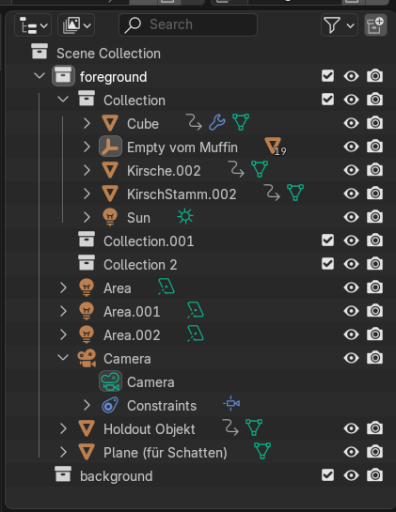
Task: Click Kirsche.002 mesh data icon
Action: [260, 169]
